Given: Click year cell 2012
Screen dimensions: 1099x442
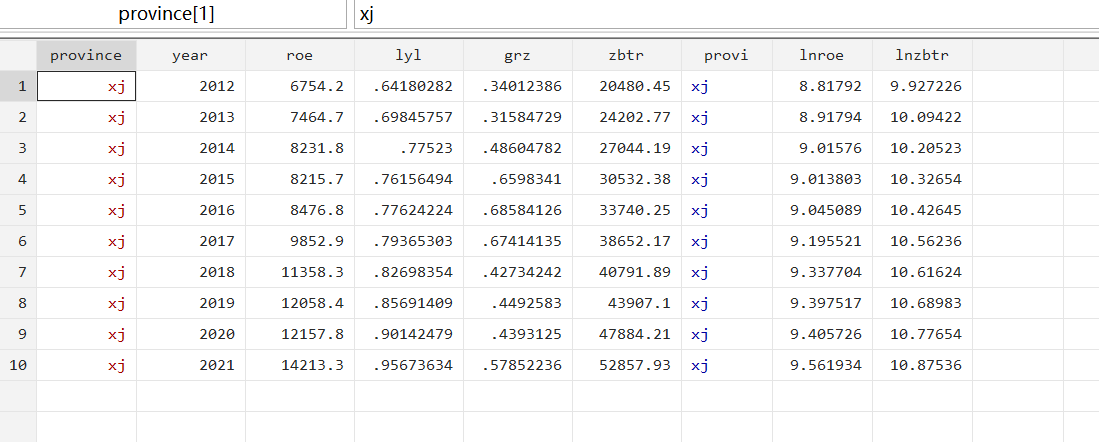Looking at the screenshot, I should point(191,86).
